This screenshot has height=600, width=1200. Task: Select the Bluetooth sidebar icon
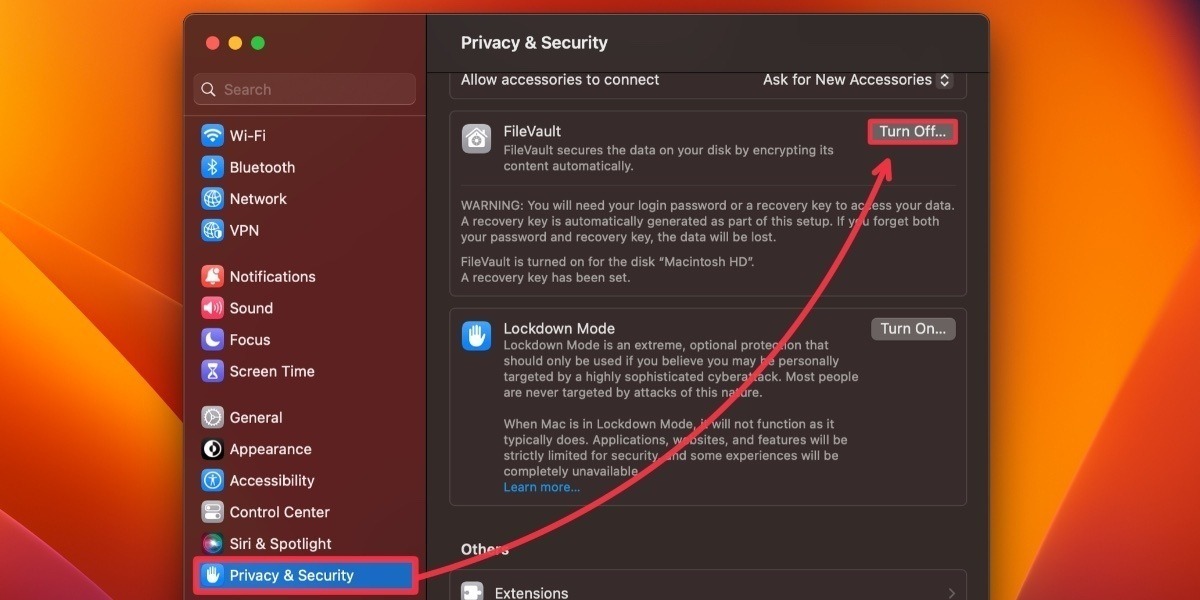[212, 167]
